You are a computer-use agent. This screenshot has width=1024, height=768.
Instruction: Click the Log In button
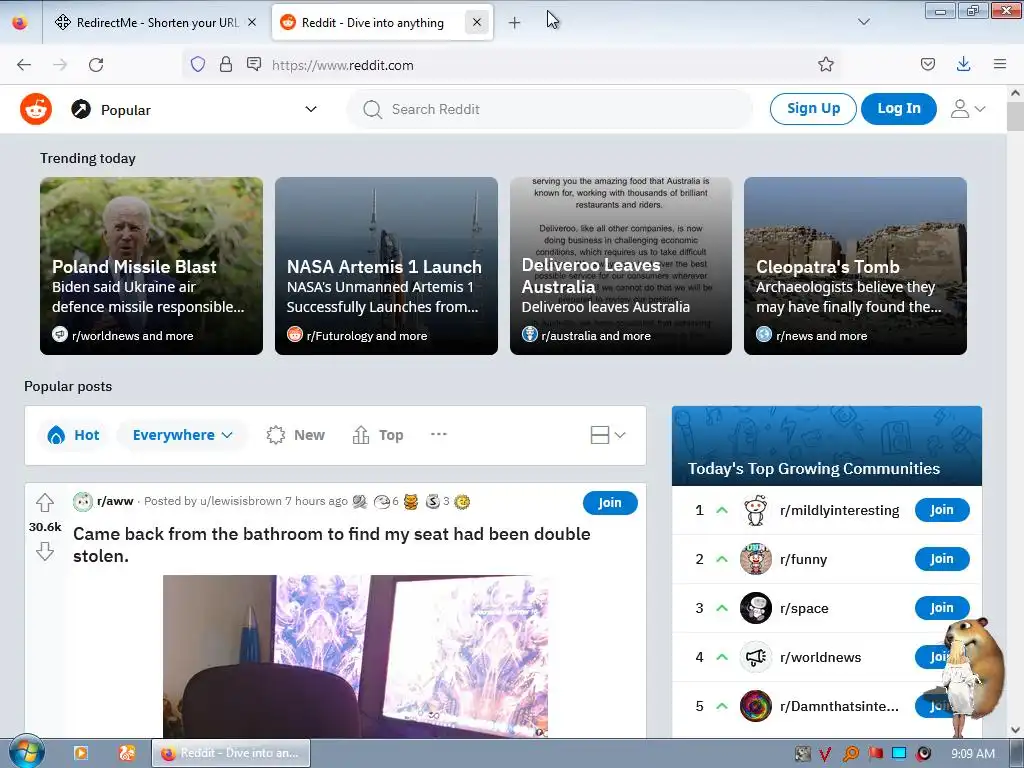tap(899, 108)
